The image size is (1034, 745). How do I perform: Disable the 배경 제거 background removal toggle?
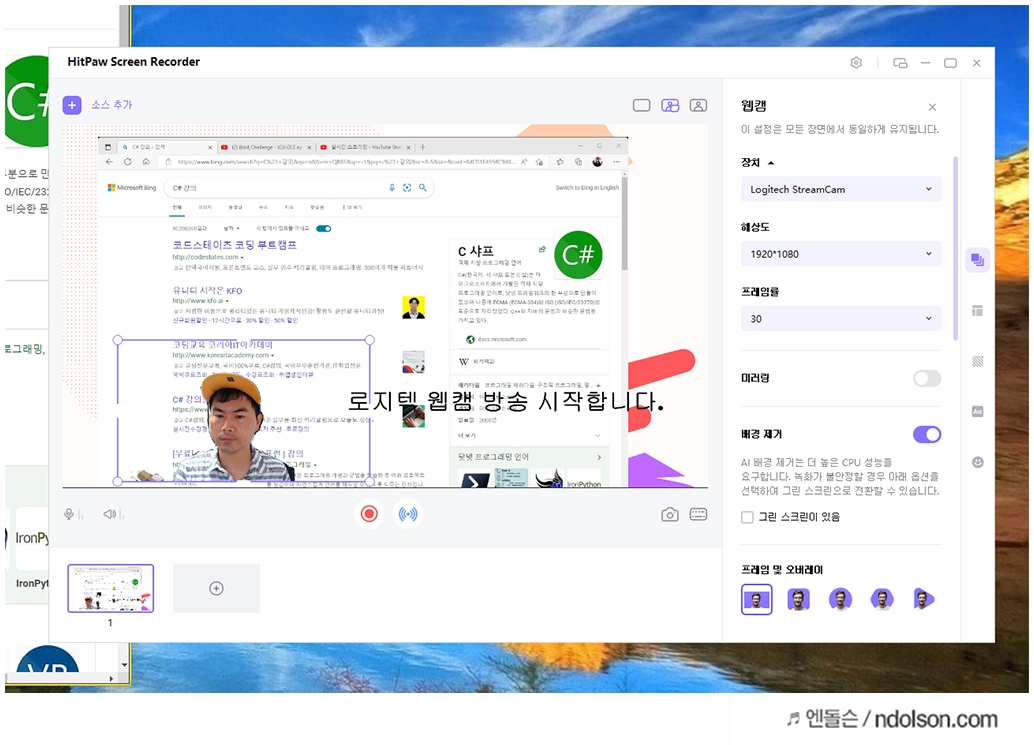point(927,434)
